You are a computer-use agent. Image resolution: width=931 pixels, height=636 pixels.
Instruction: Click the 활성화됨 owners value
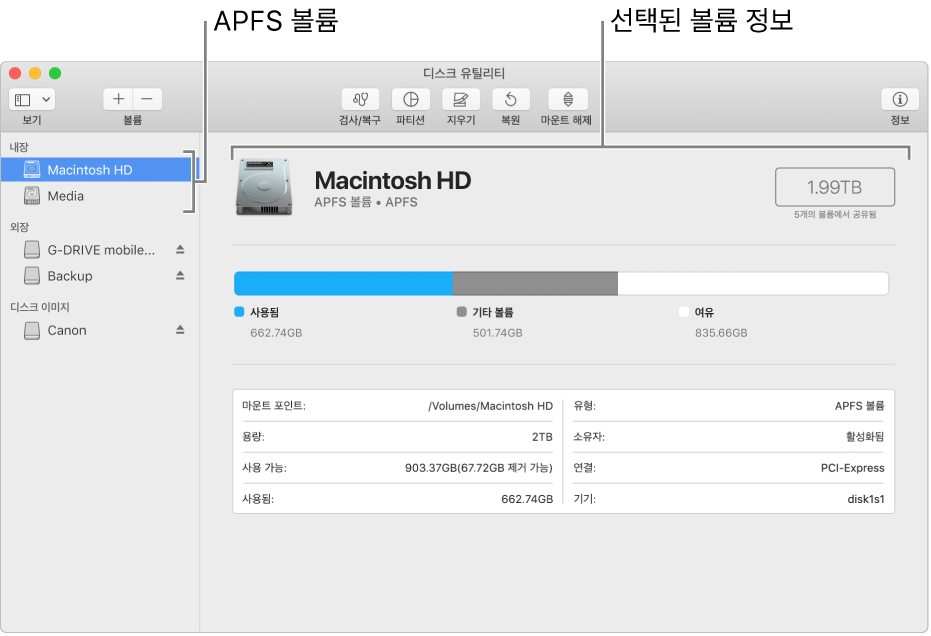[865, 437]
